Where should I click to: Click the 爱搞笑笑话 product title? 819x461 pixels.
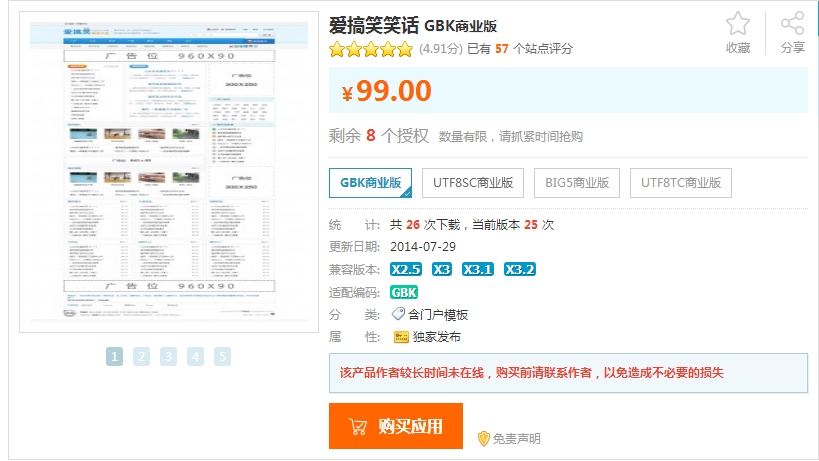[374, 25]
